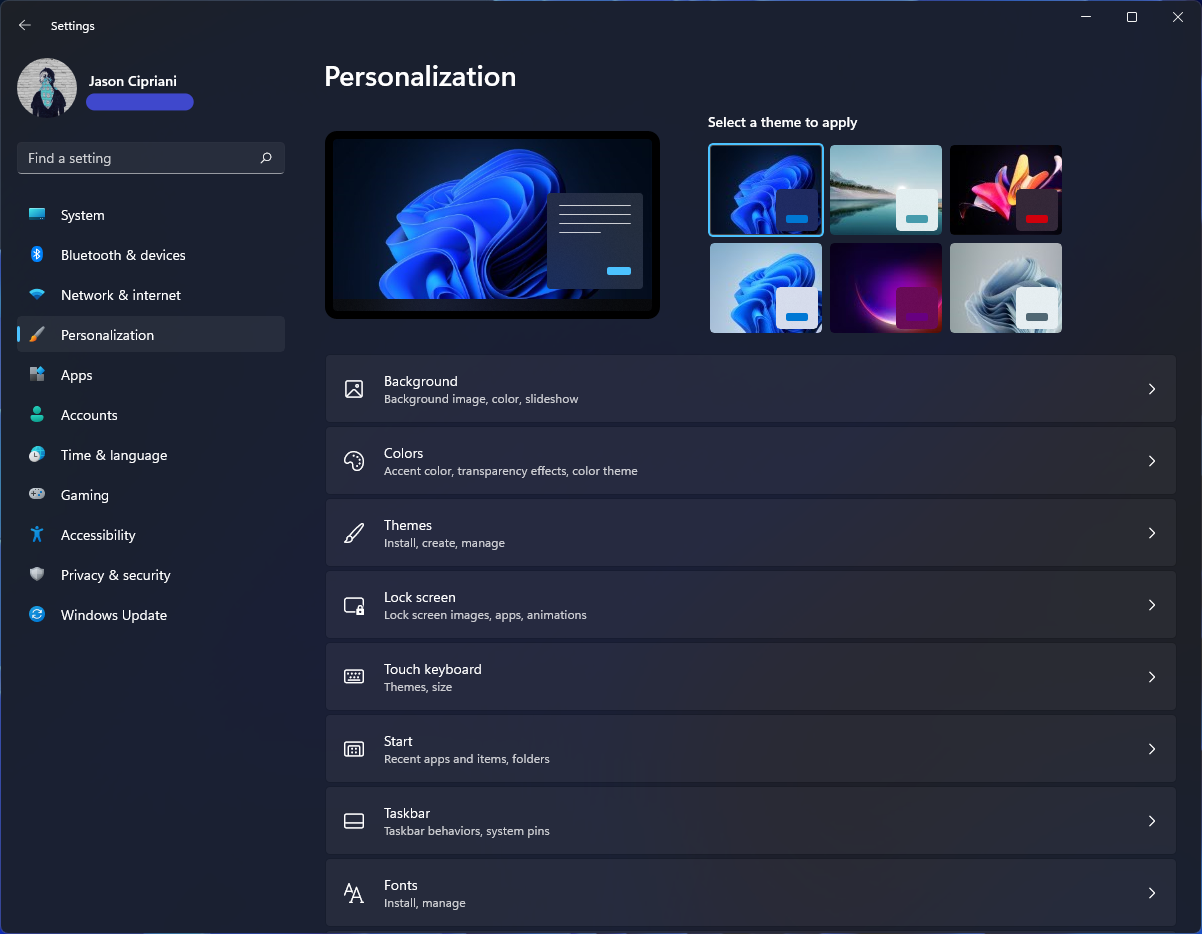Go to Bluetooth & devices

(151, 255)
